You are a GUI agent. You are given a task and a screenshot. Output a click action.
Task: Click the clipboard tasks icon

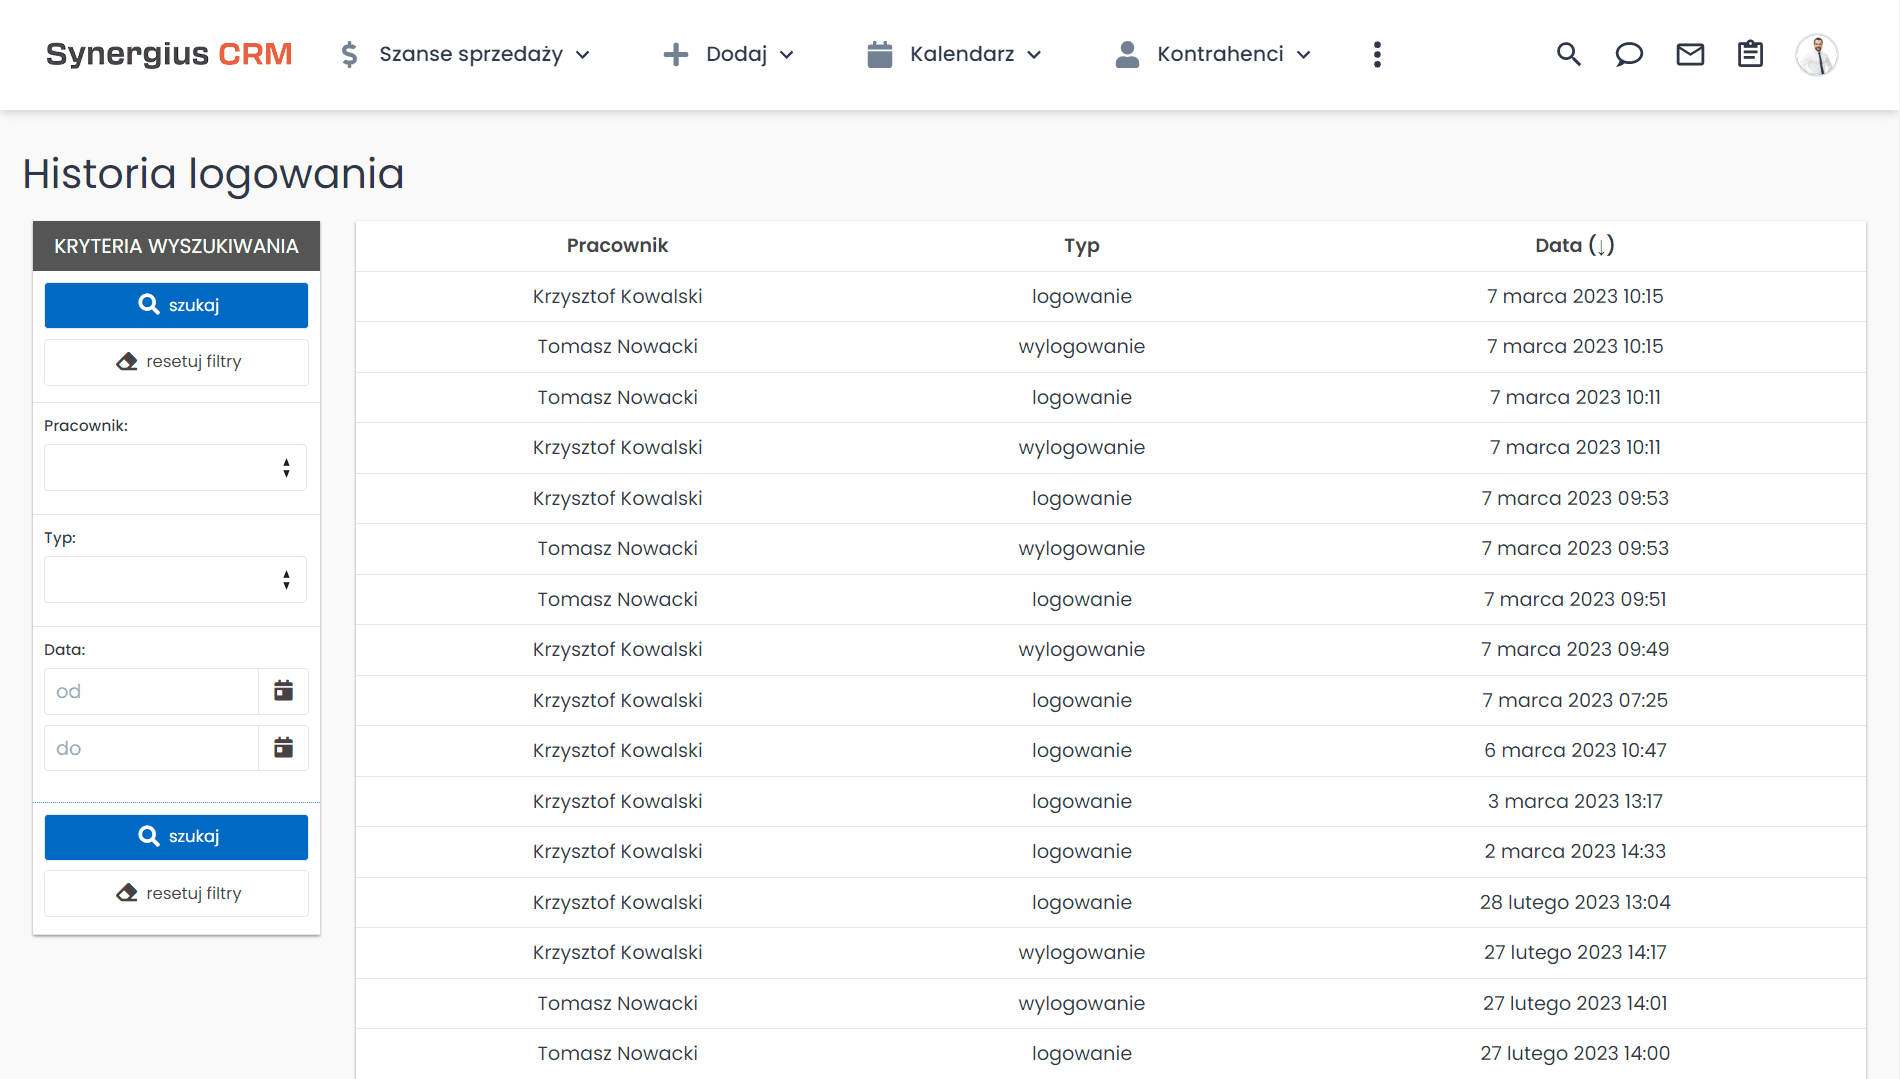click(1750, 54)
